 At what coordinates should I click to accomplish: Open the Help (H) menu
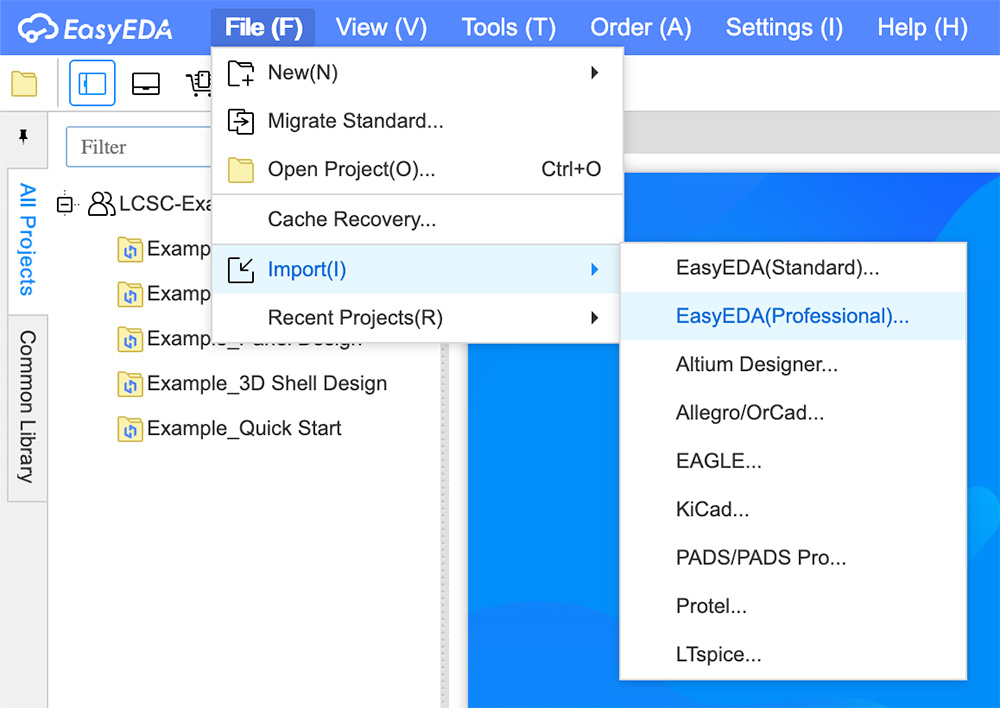pyautogui.click(x=922, y=27)
